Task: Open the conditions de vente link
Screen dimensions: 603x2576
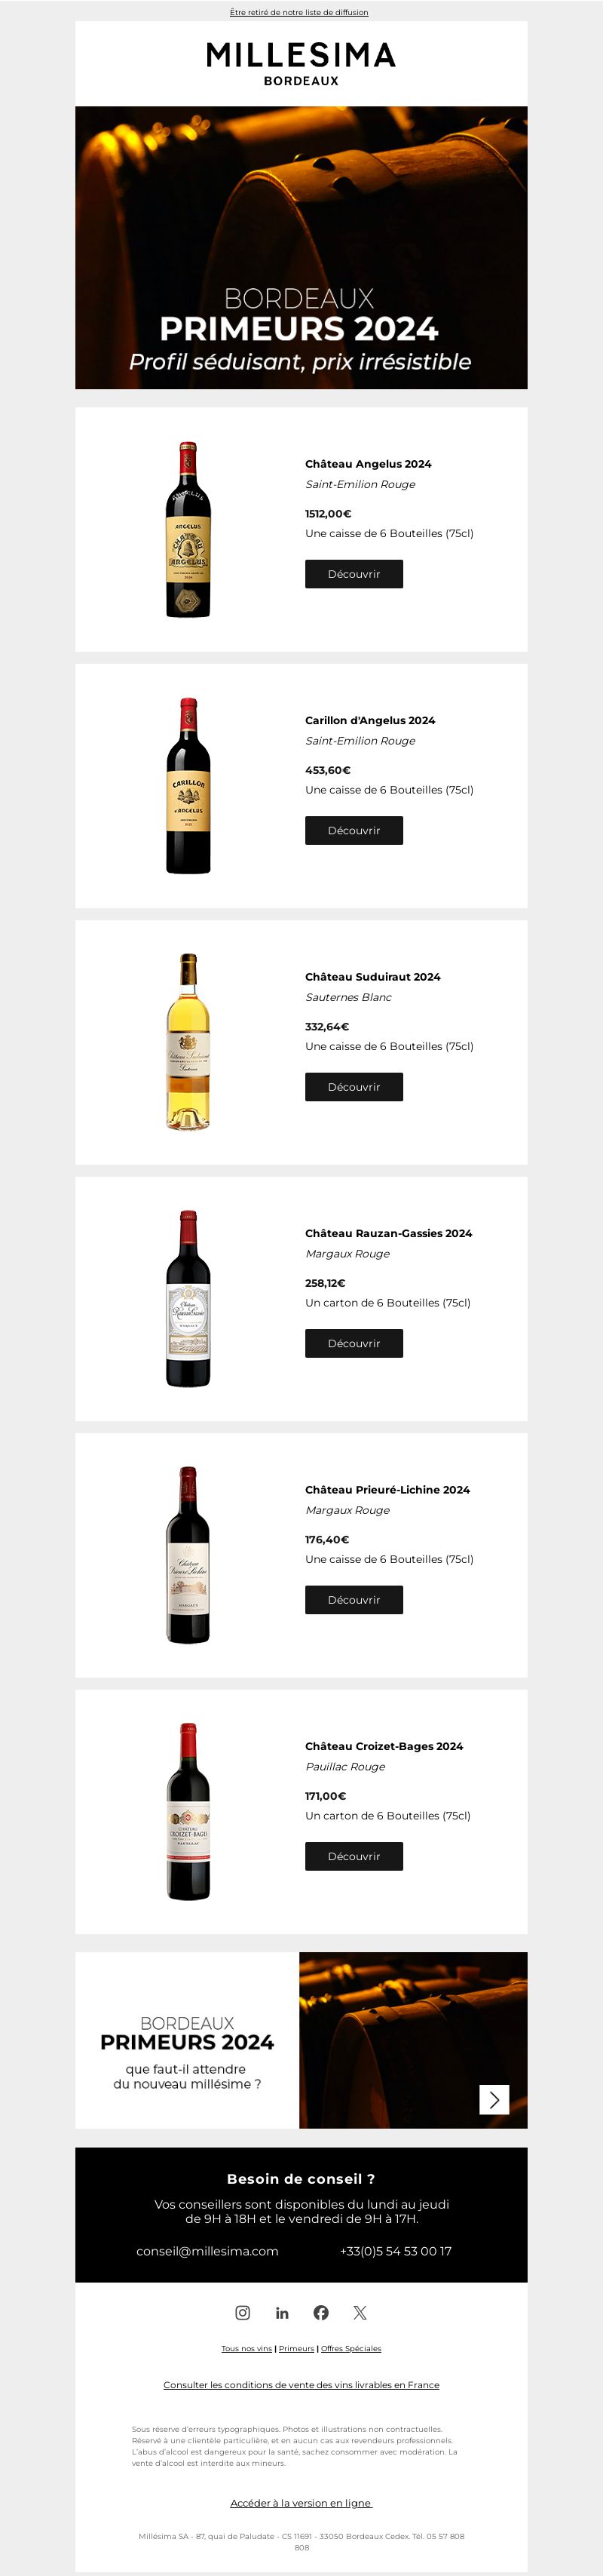Action: tap(301, 2384)
